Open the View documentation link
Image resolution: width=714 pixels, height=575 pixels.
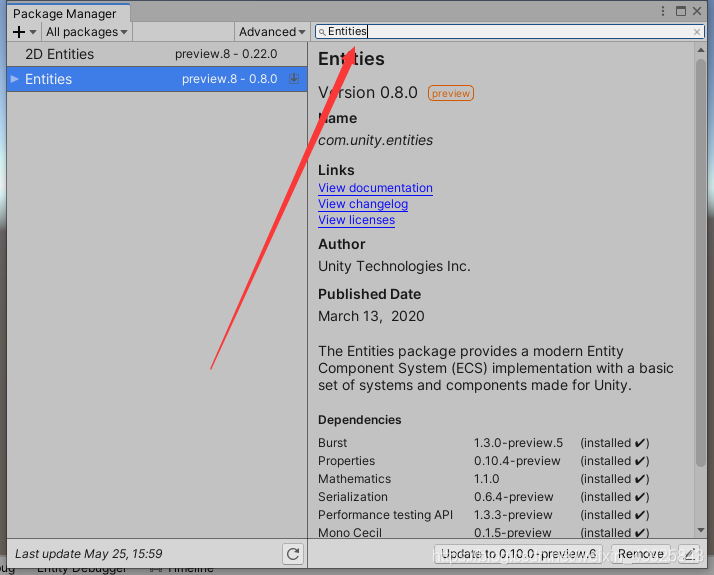[x=375, y=188]
